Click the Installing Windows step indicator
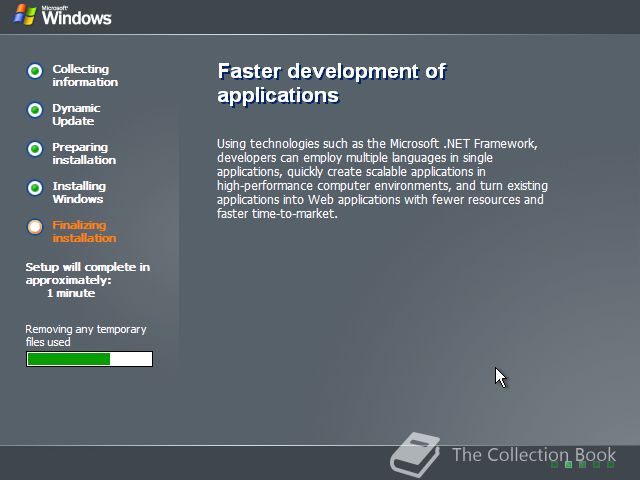 [x=35, y=188]
